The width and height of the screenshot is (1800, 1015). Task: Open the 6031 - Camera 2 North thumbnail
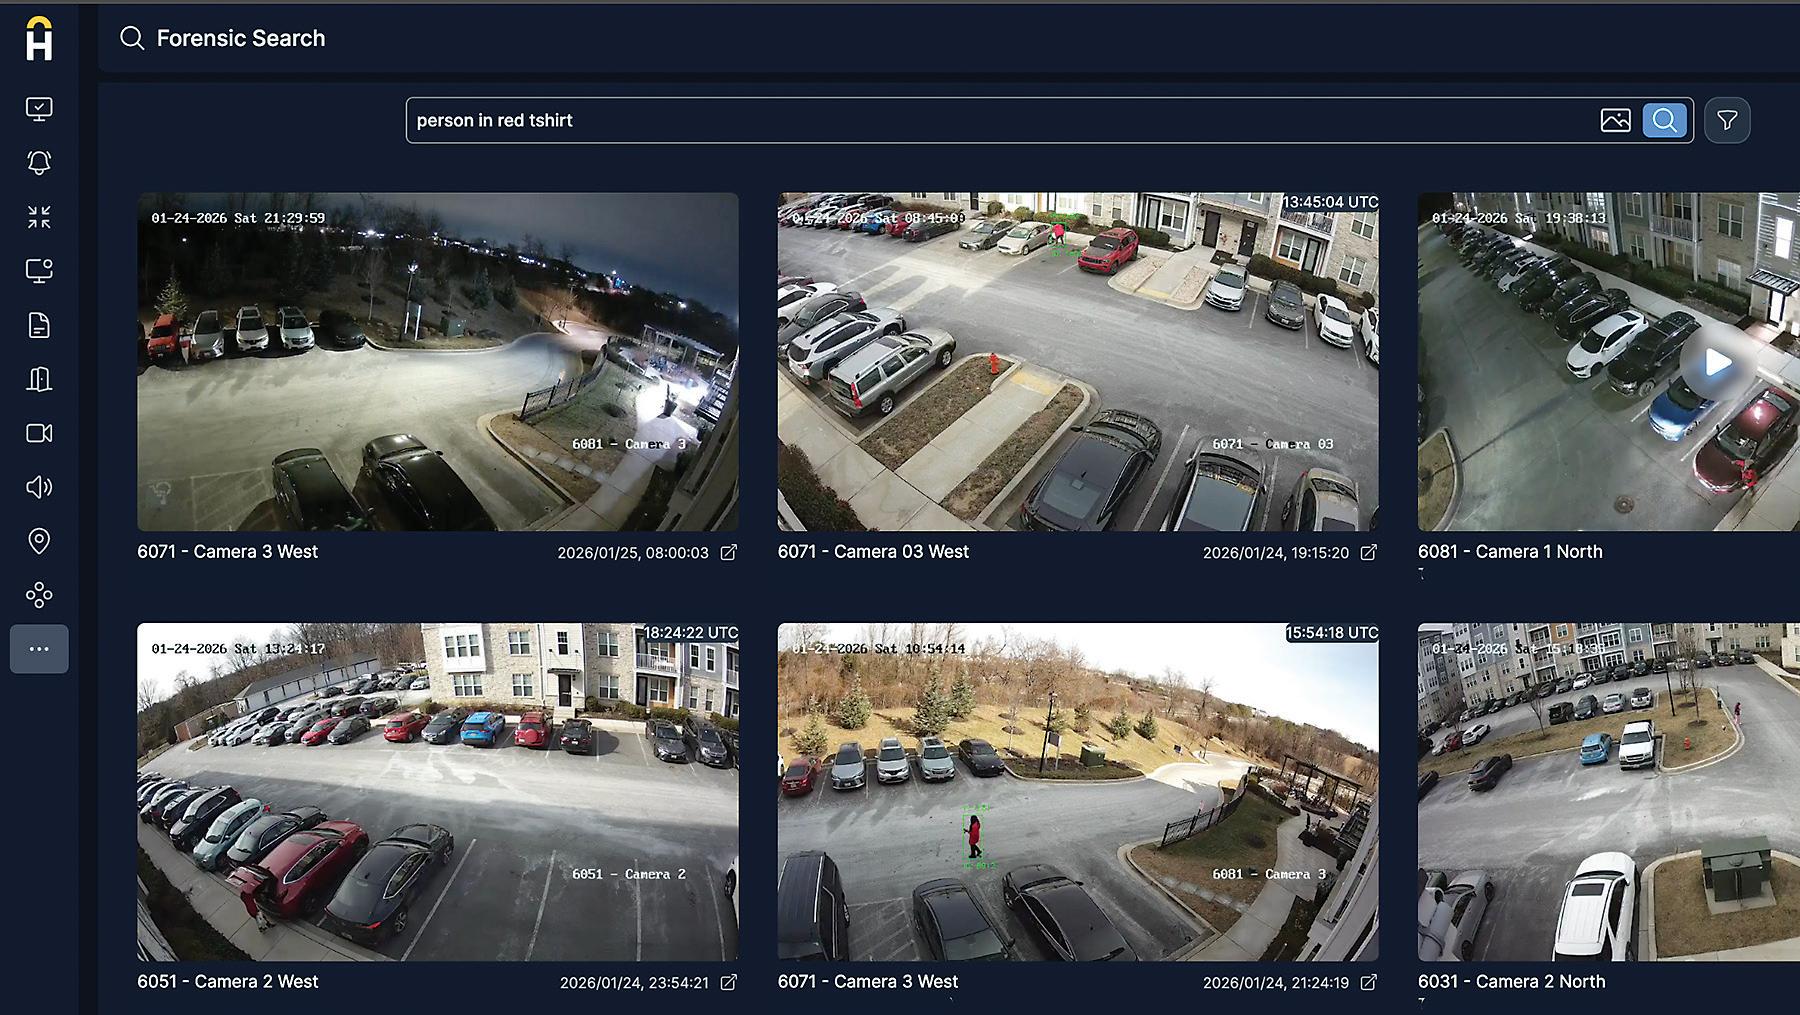pyautogui.click(x=1609, y=792)
